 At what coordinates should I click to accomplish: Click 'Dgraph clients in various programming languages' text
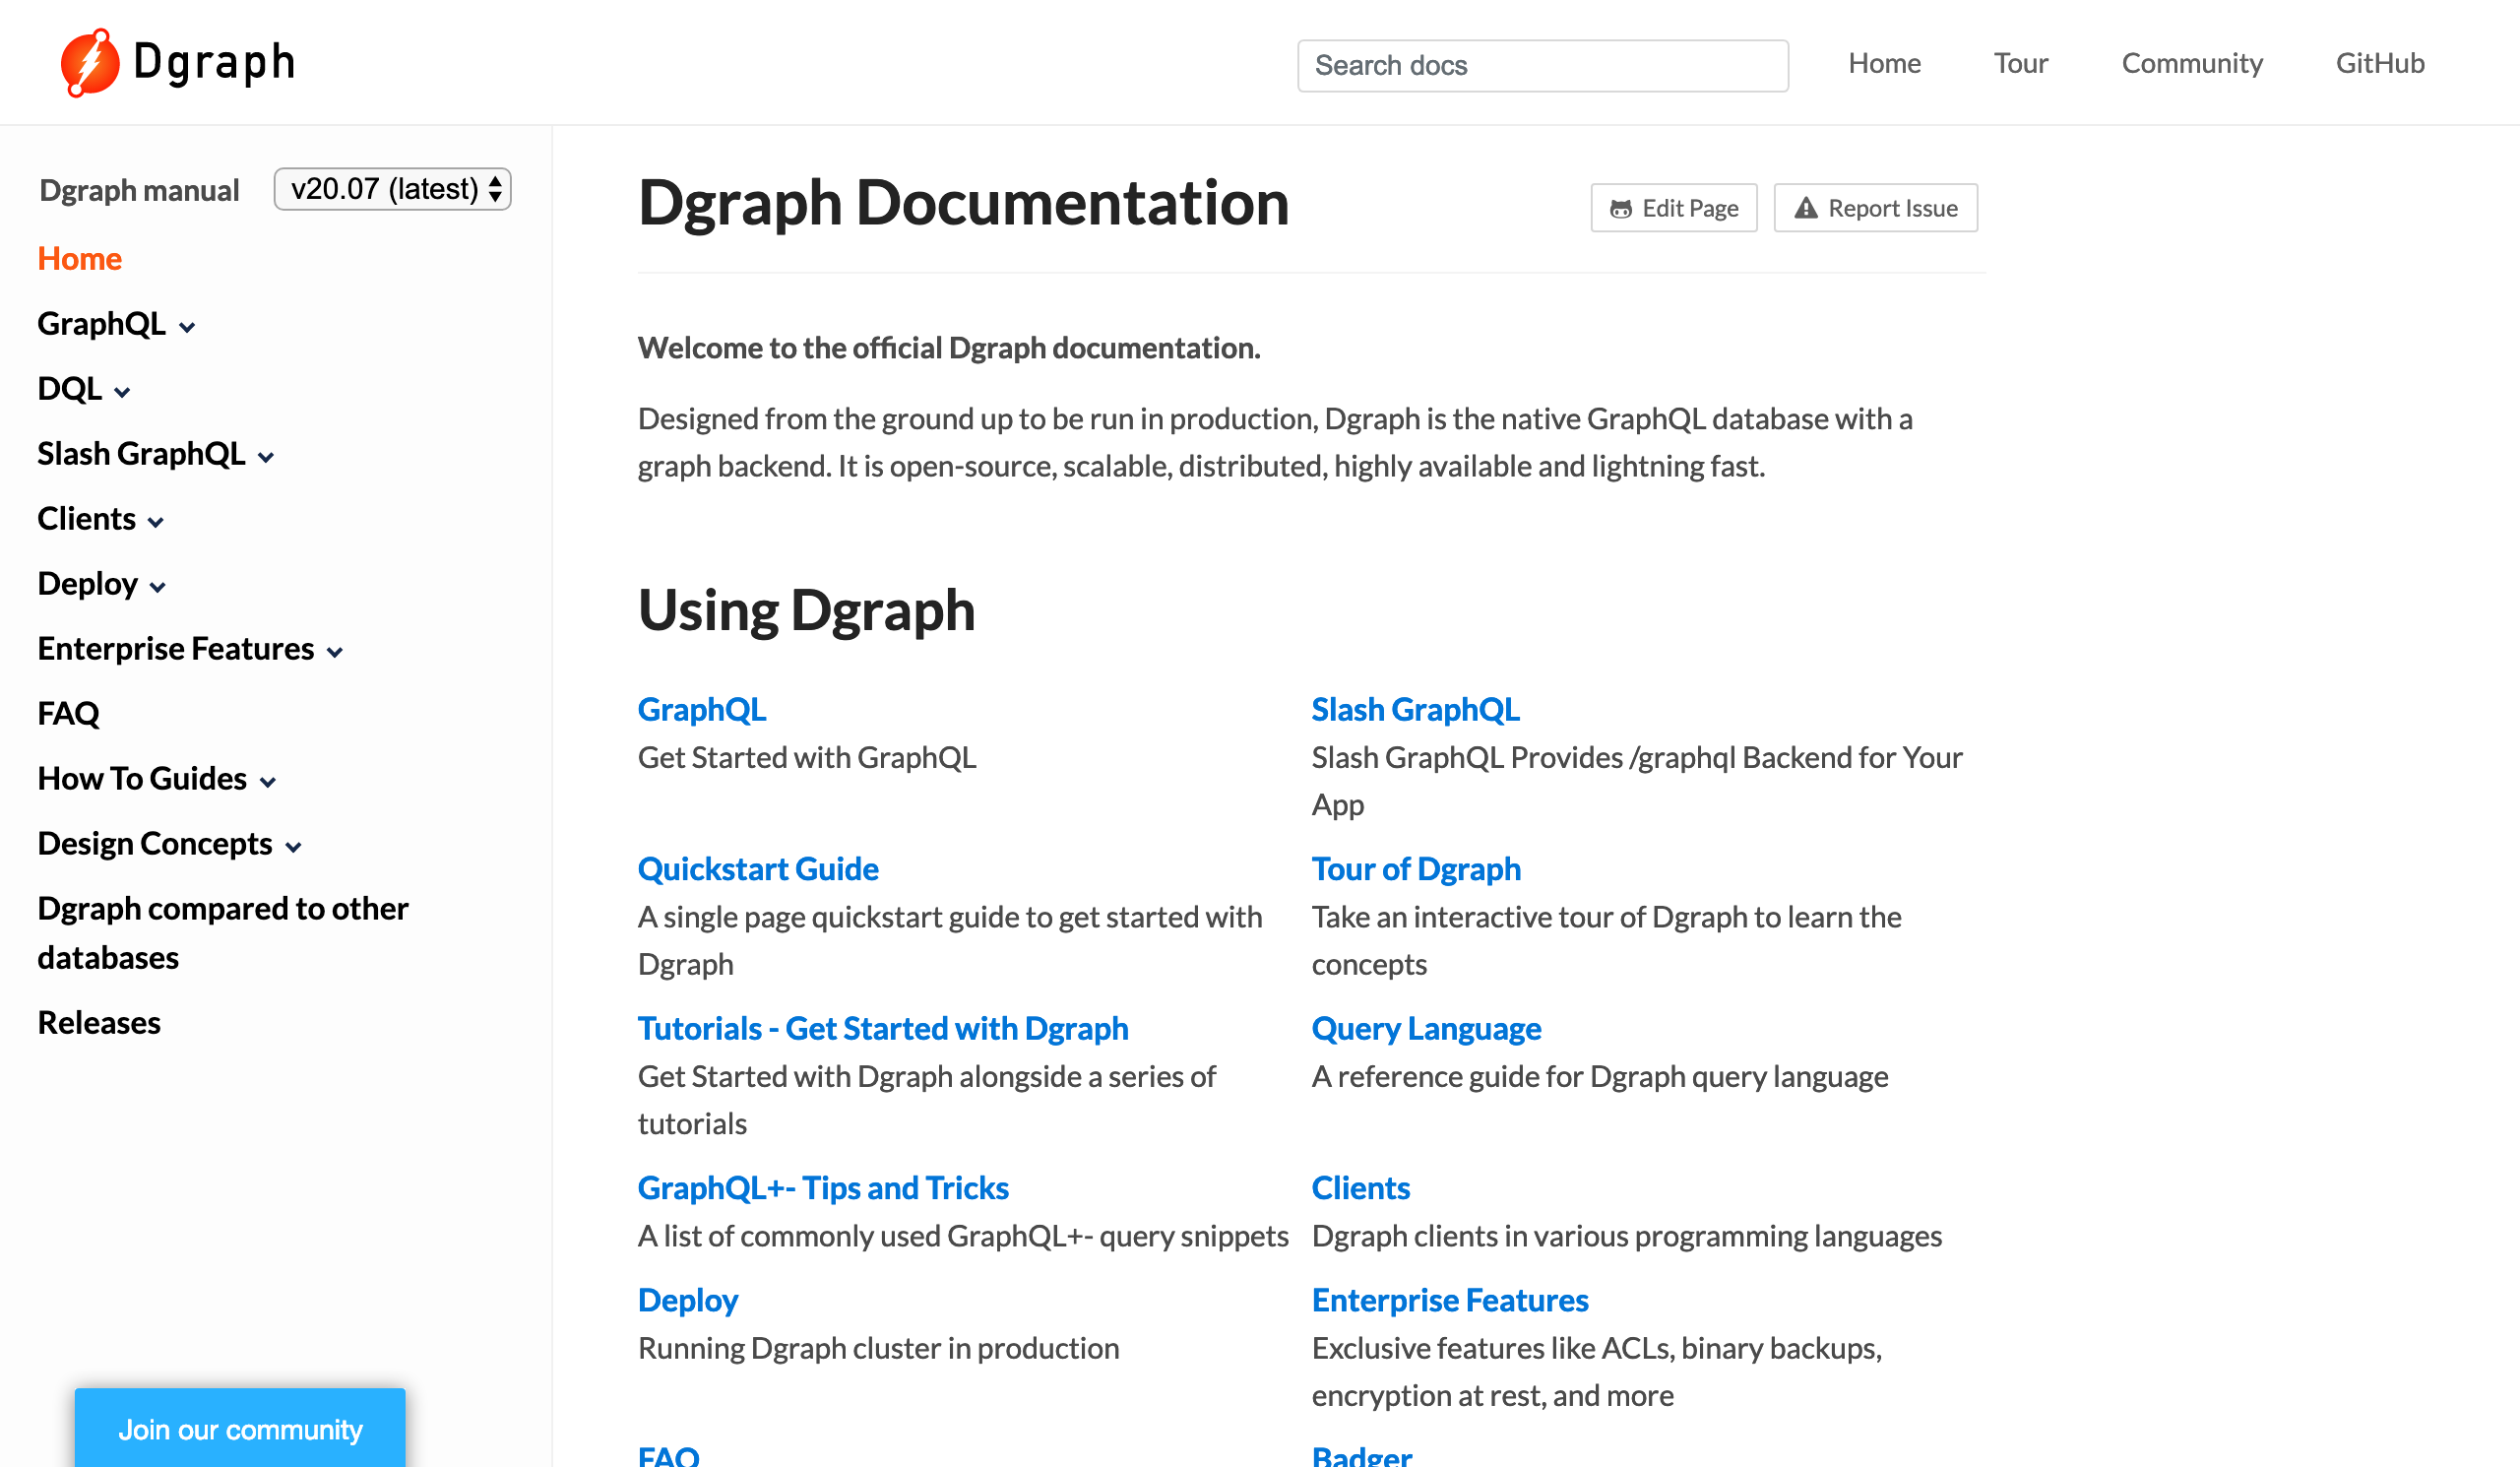coord(1627,1237)
